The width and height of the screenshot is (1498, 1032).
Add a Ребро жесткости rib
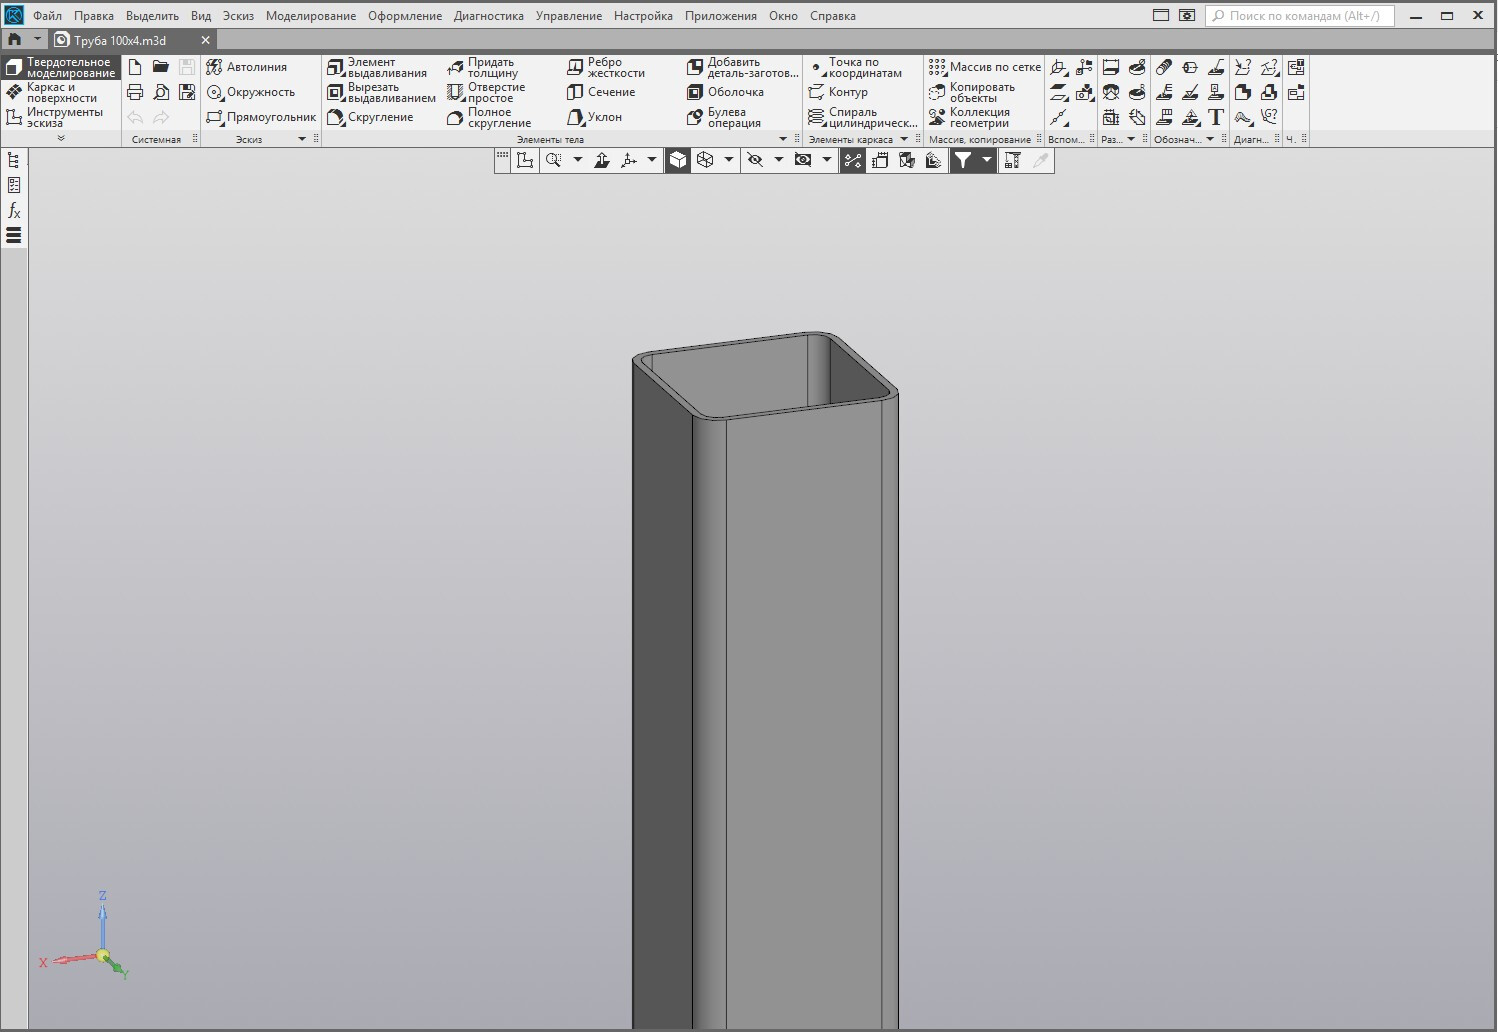click(606, 67)
